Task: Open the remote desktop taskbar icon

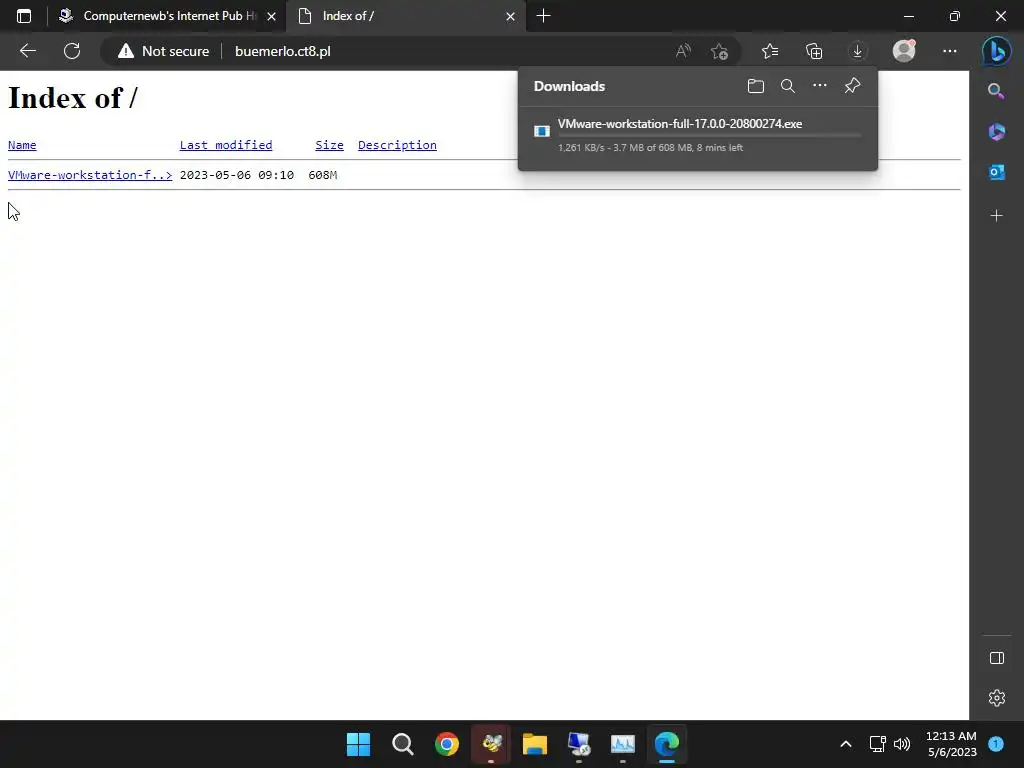Action: (x=579, y=744)
